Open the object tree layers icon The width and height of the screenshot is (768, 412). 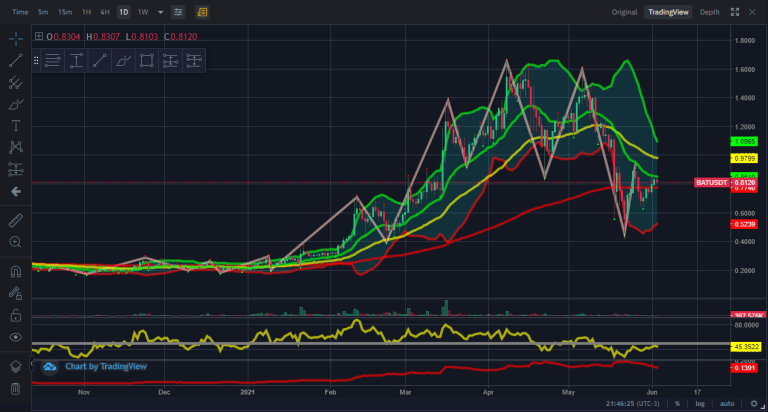click(16, 366)
